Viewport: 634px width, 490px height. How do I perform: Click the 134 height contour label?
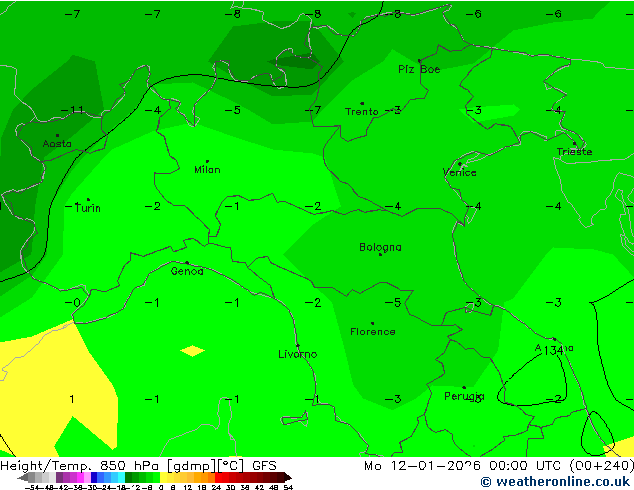[x=553, y=351]
